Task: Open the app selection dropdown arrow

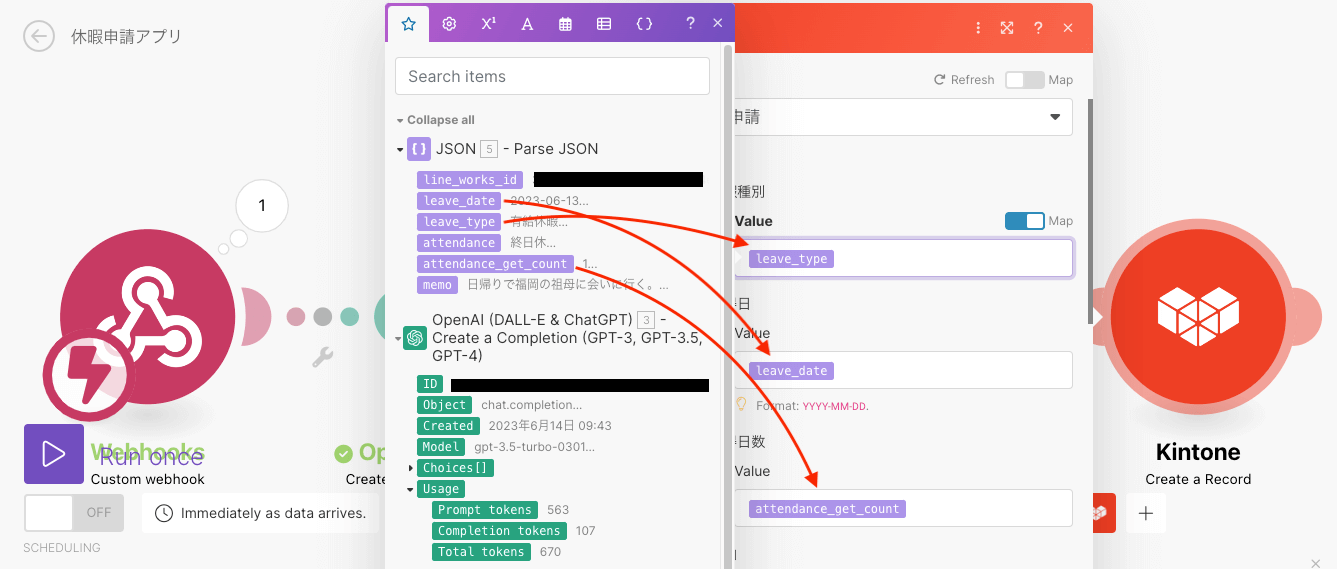Action: [x=1055, y=117]
